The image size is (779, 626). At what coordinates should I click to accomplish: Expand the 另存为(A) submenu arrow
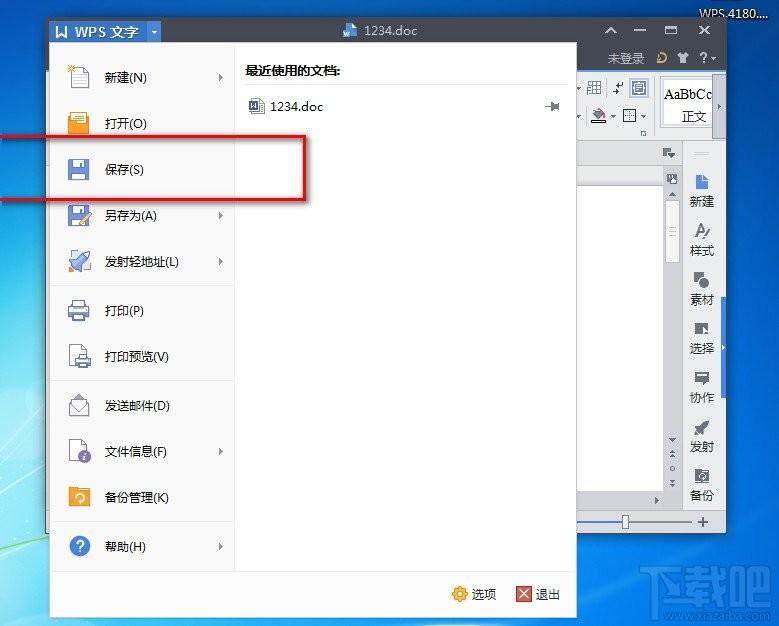(221, 216)
